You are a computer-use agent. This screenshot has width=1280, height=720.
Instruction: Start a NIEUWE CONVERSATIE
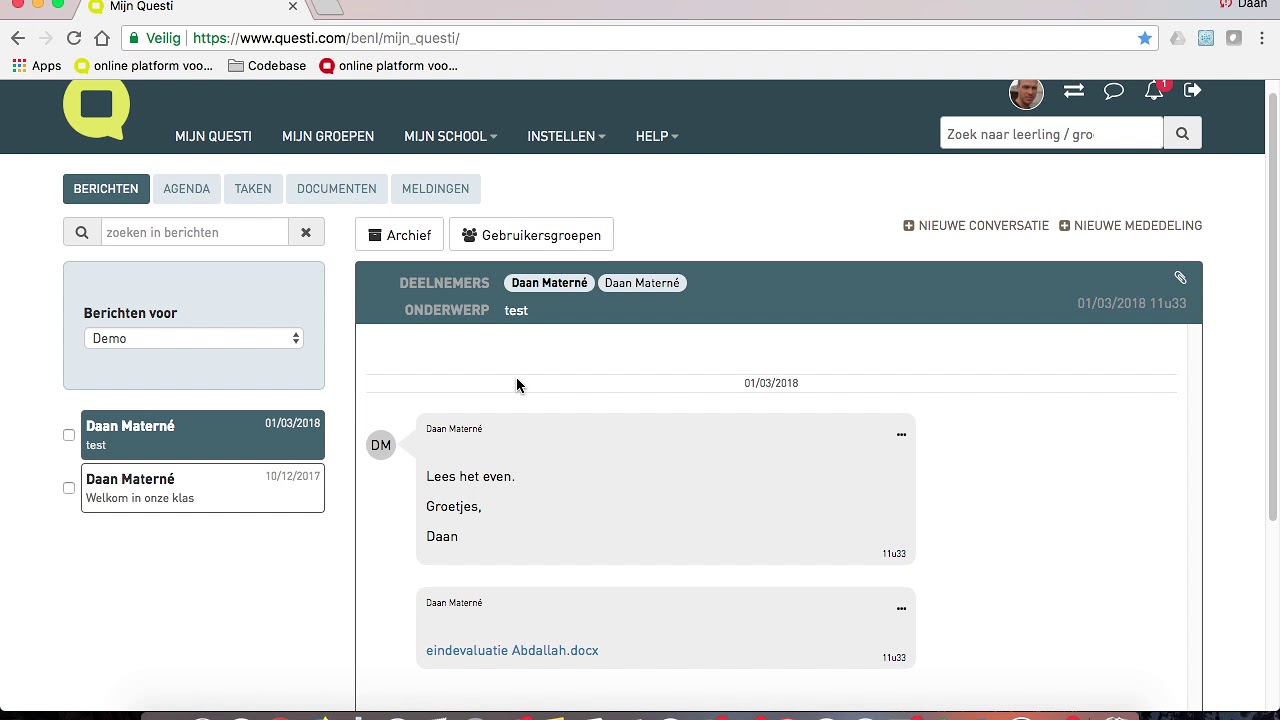point(976,226)
